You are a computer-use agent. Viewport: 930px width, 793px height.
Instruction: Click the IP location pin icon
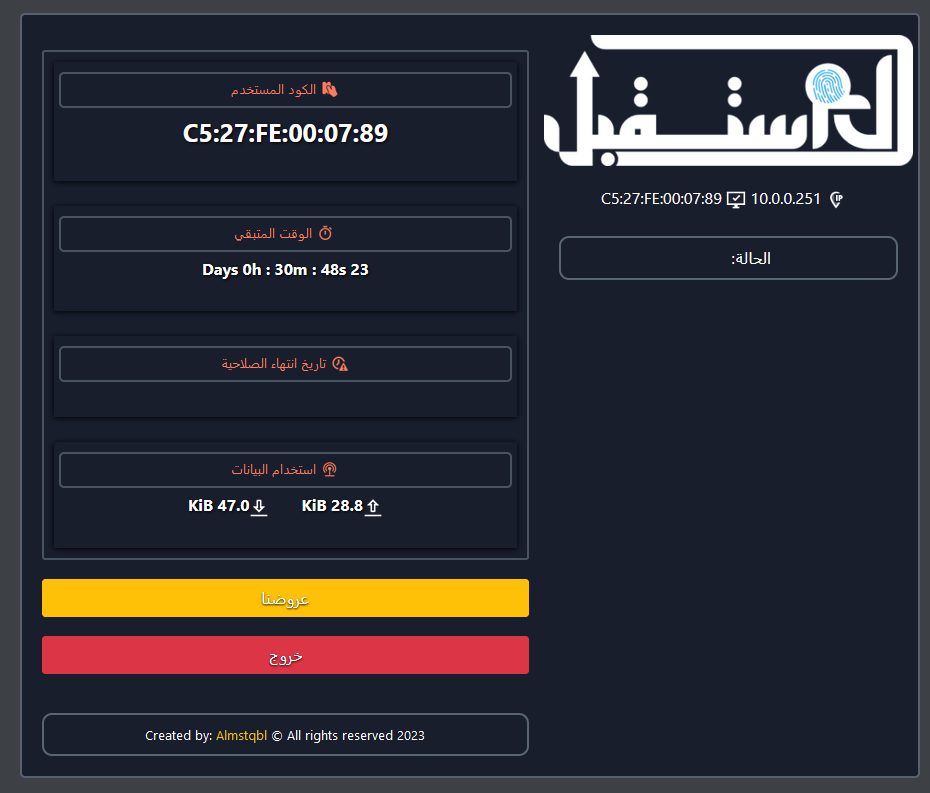pyautogui.click(x=836, y=199)
